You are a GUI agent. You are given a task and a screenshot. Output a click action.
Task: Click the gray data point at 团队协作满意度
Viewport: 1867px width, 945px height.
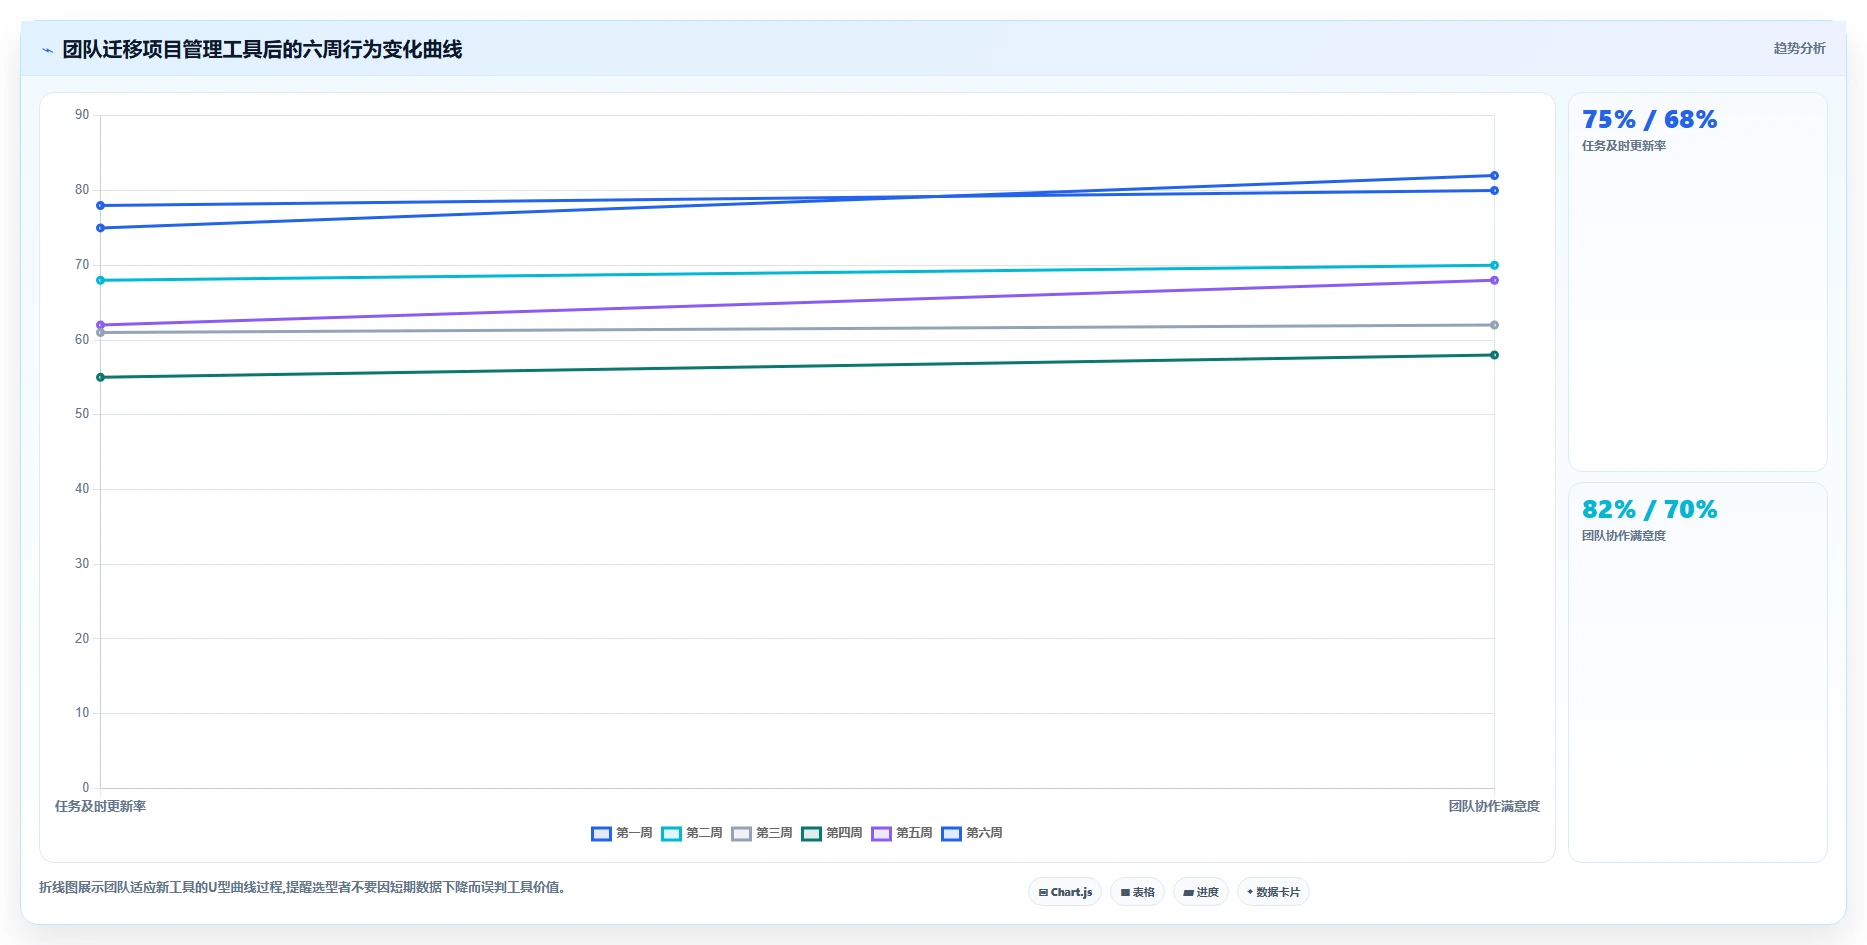pos(1494,325)
